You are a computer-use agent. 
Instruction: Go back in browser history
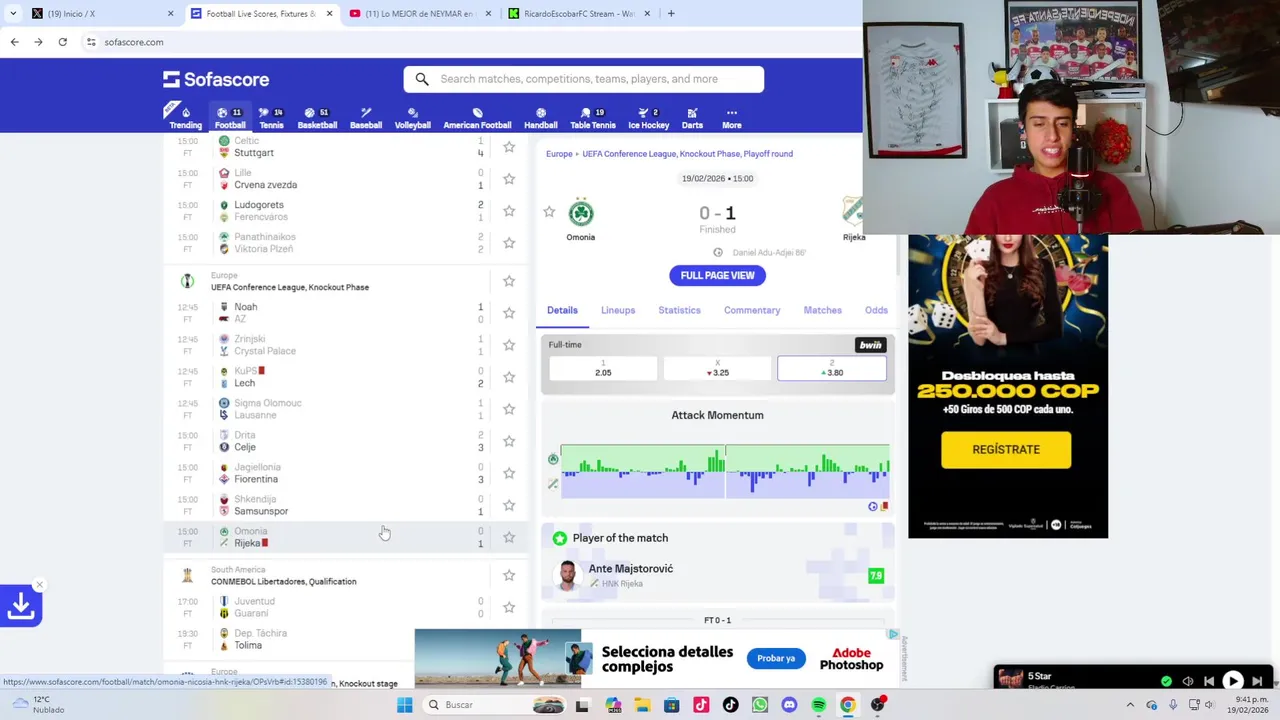pos(14,42)
